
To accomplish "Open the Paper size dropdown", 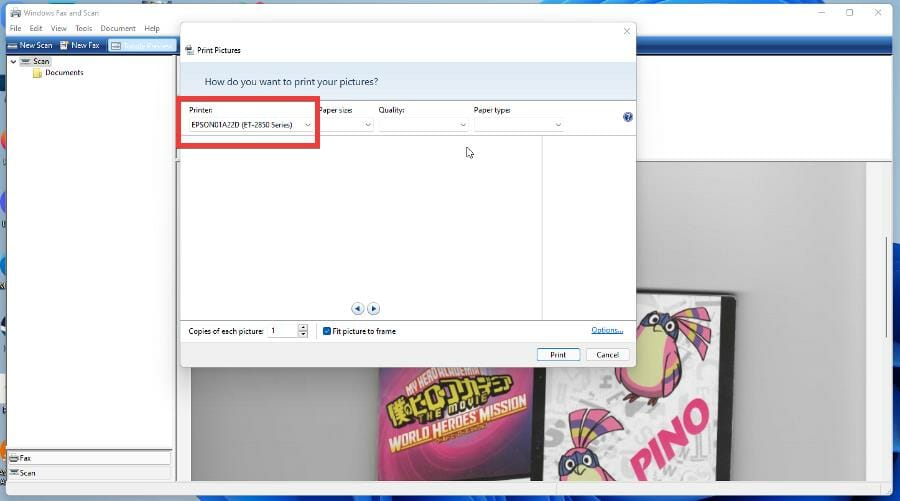I will coord(346,125).
